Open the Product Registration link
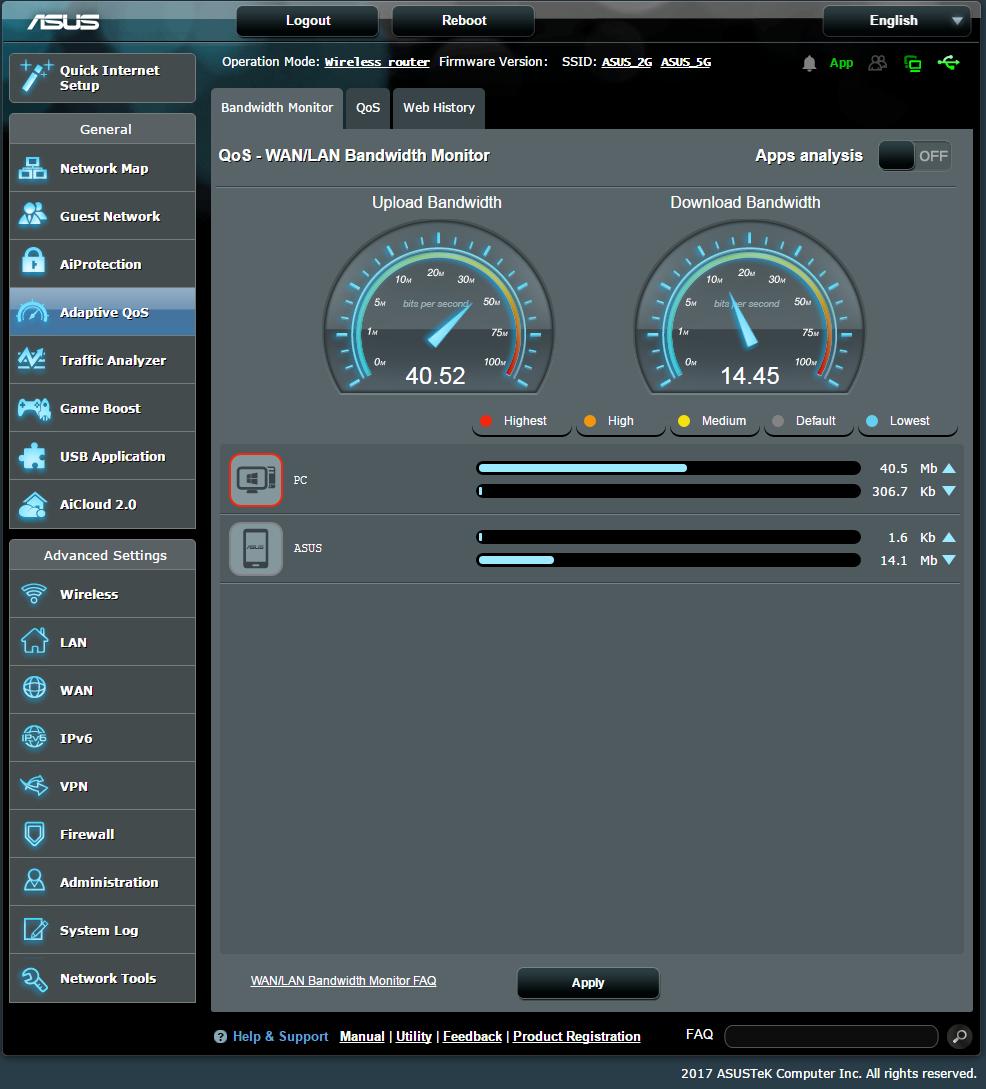Screen dimensions: 986x1089 click(576, 1036)
